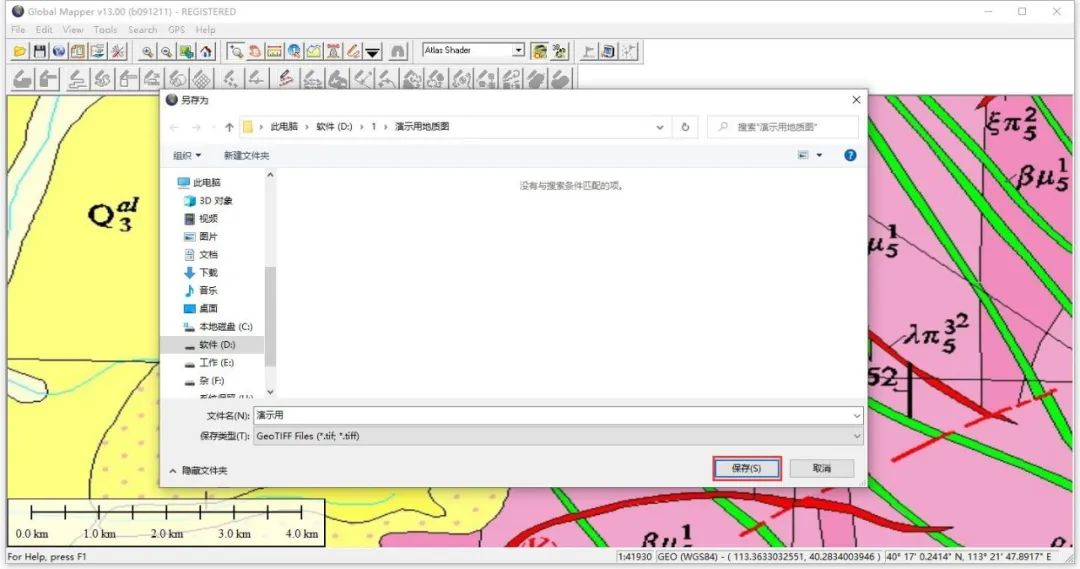Click the refresh icon in the address bar

[685, 127]
